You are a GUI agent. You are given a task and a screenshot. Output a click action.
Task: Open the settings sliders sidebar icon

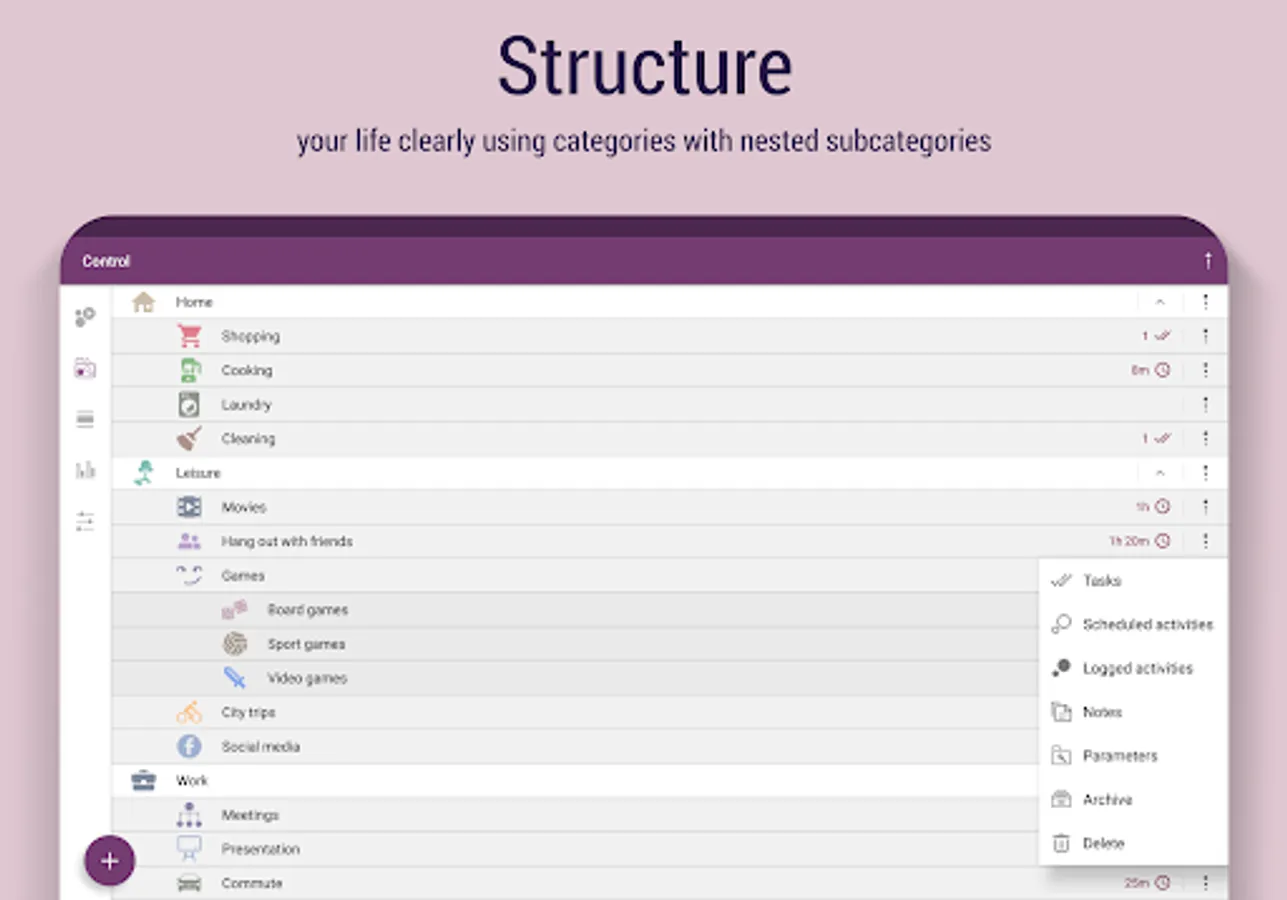(x=85, y=521)
